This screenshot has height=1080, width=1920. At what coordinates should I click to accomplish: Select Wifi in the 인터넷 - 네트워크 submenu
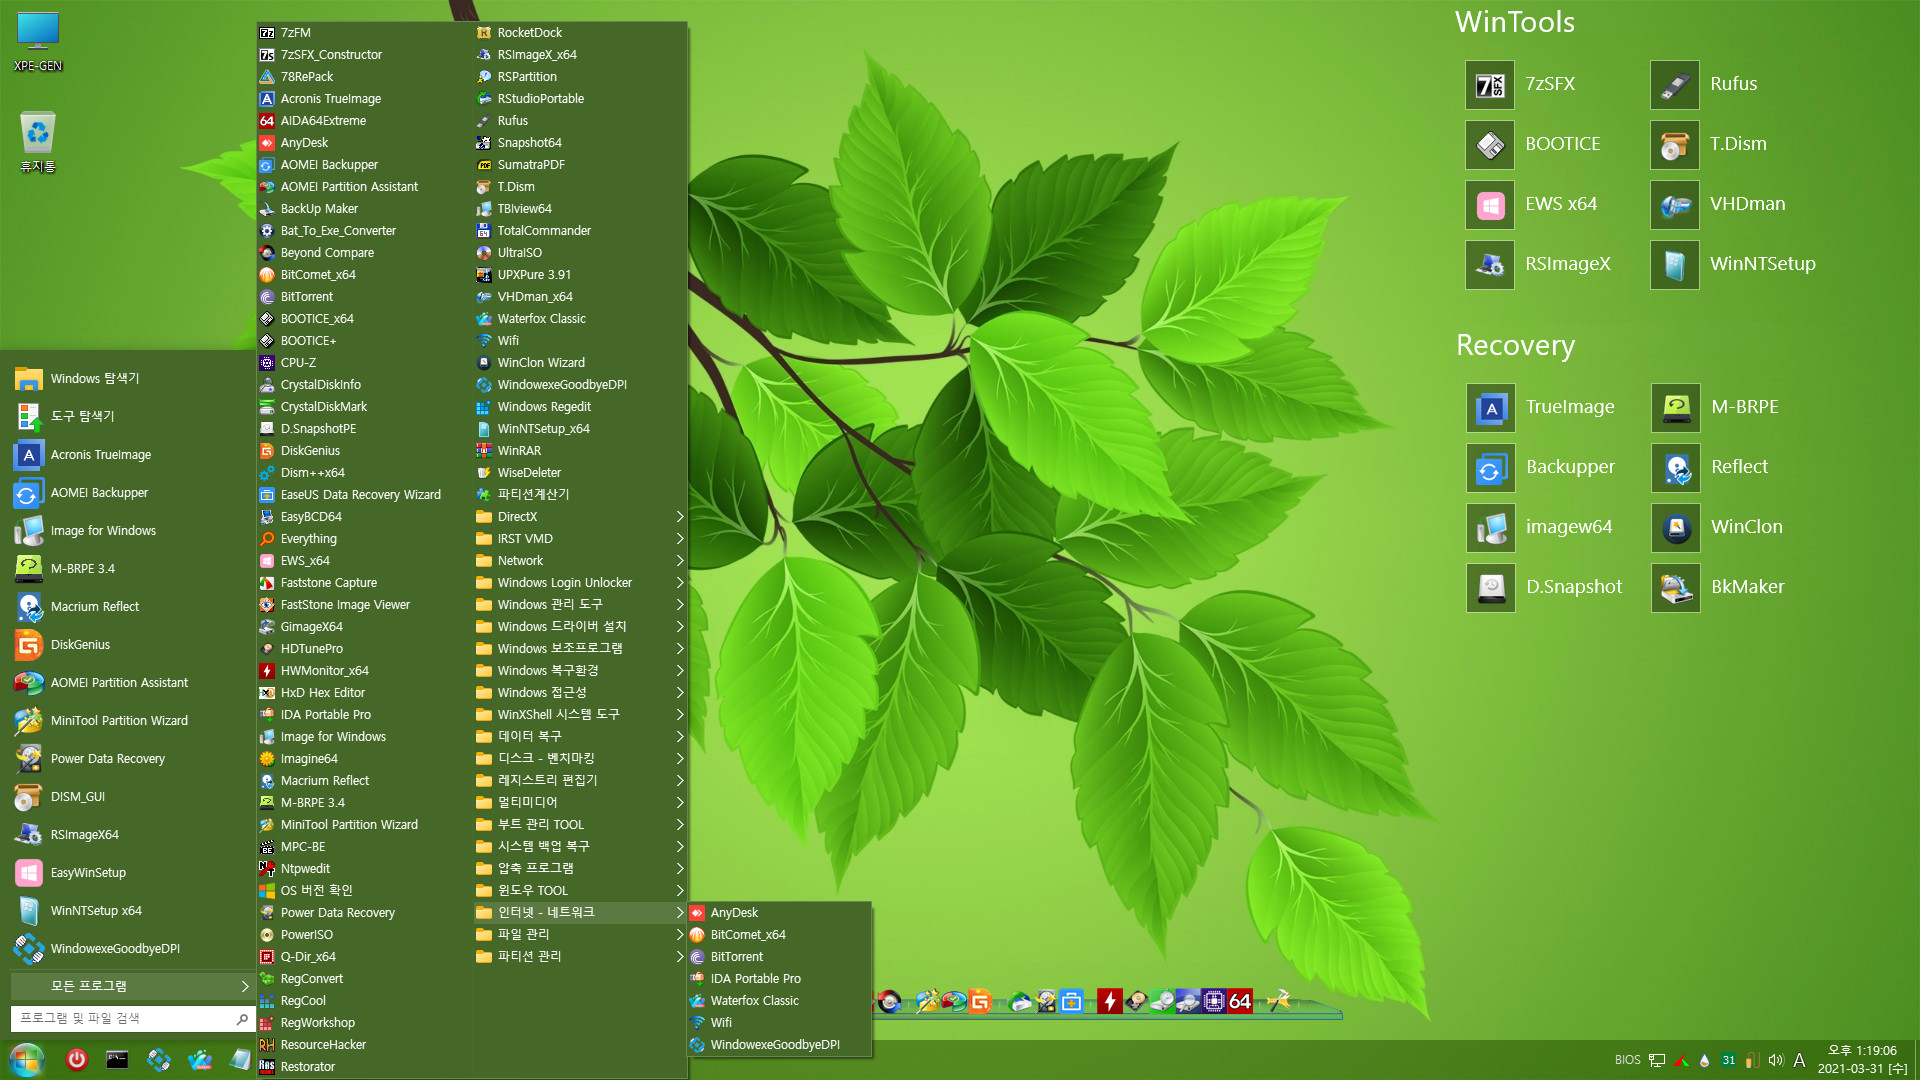pos(780,1023)
